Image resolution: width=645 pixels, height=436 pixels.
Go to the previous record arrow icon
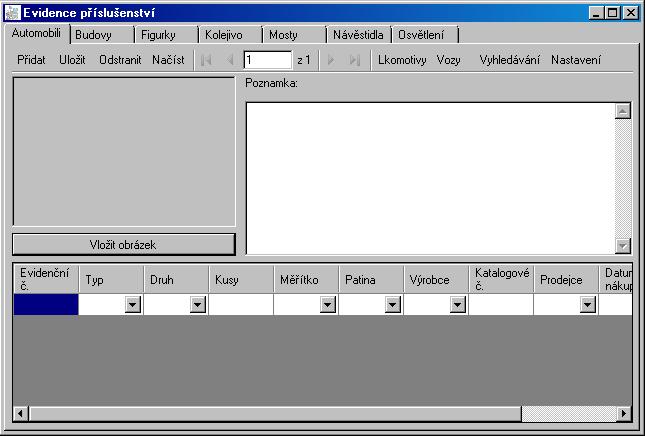(230, 60)
